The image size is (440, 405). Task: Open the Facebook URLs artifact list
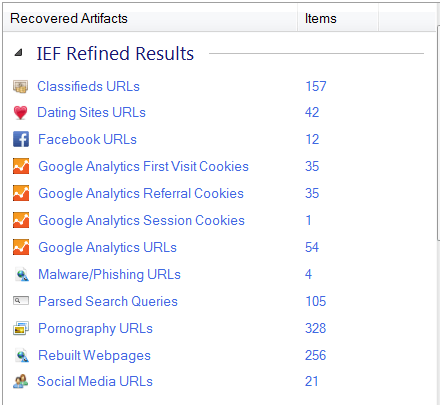click(87, 139)
